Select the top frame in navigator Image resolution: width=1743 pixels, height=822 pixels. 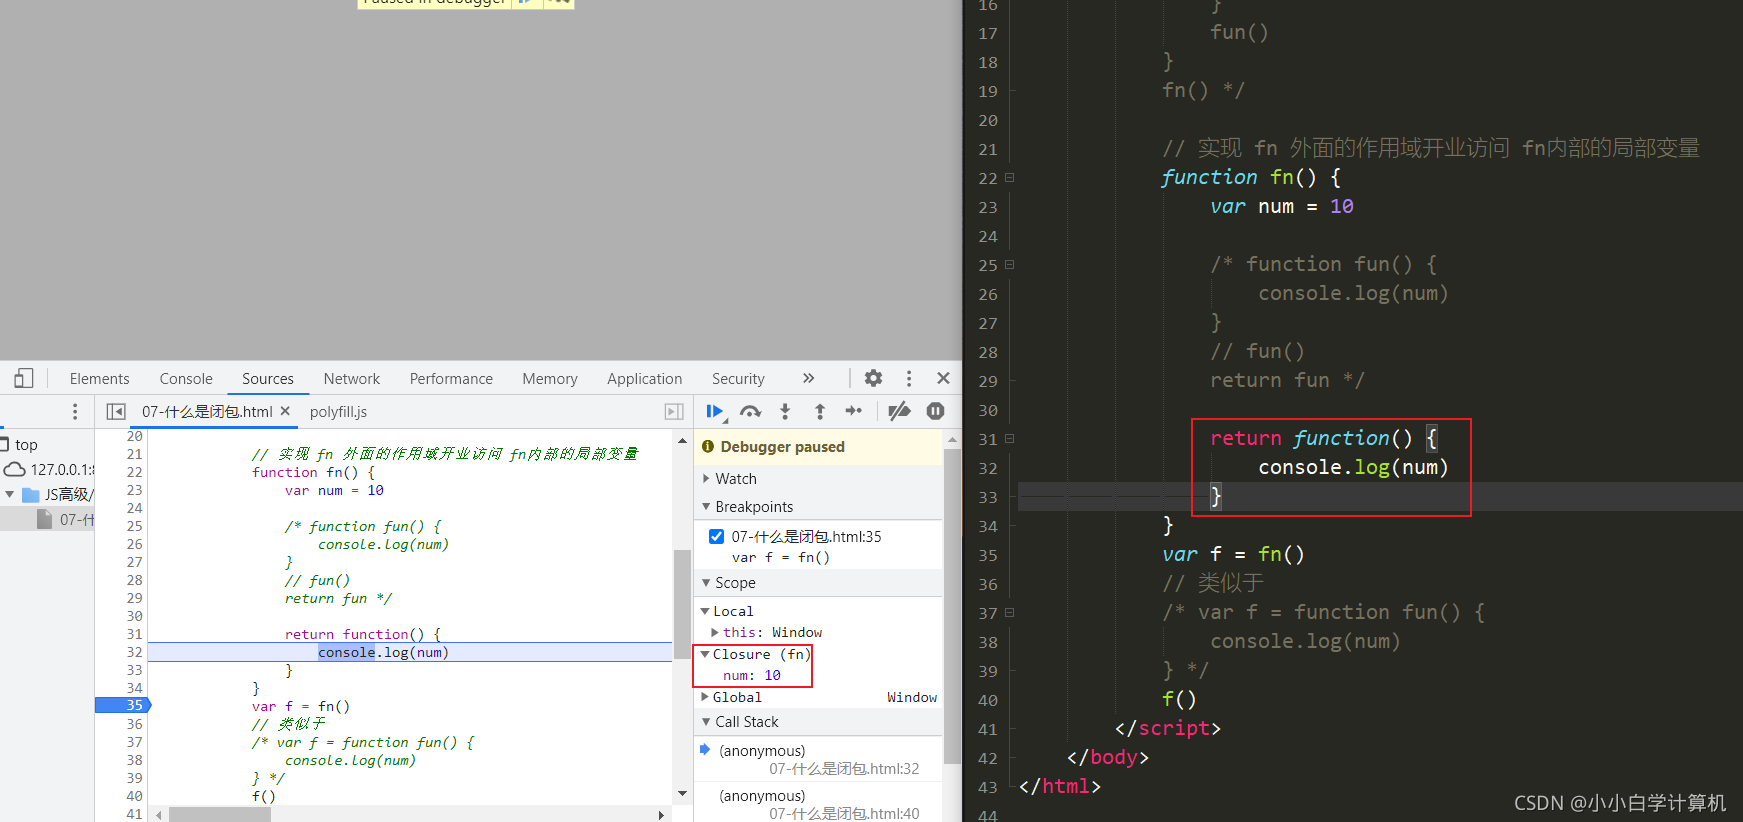[x=26, y=445]
